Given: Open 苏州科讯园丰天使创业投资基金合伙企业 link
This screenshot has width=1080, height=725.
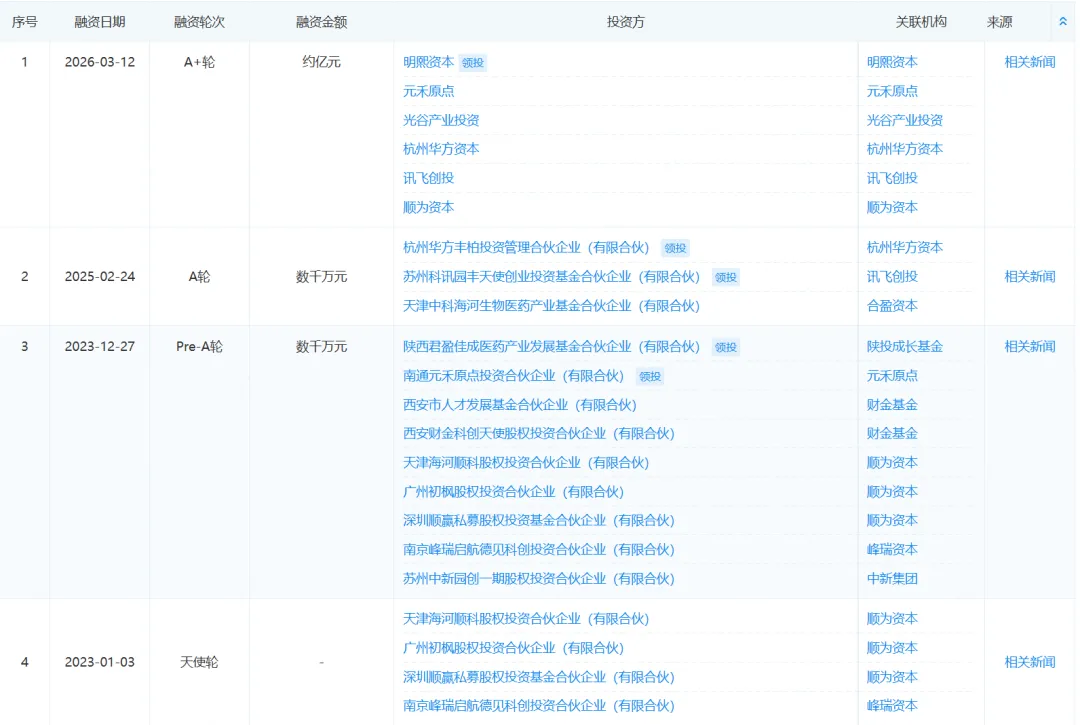Looking at the screenshot, I should tap(551, 277).
